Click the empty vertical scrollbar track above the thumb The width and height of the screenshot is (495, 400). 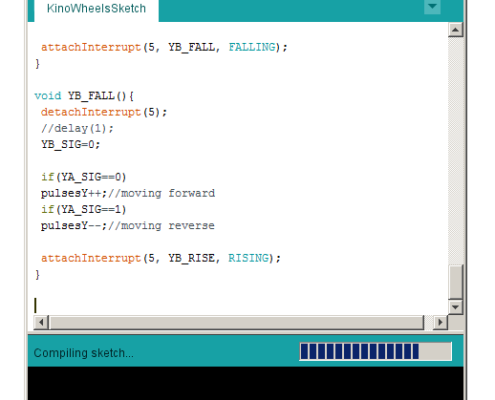tap(455, 151)
